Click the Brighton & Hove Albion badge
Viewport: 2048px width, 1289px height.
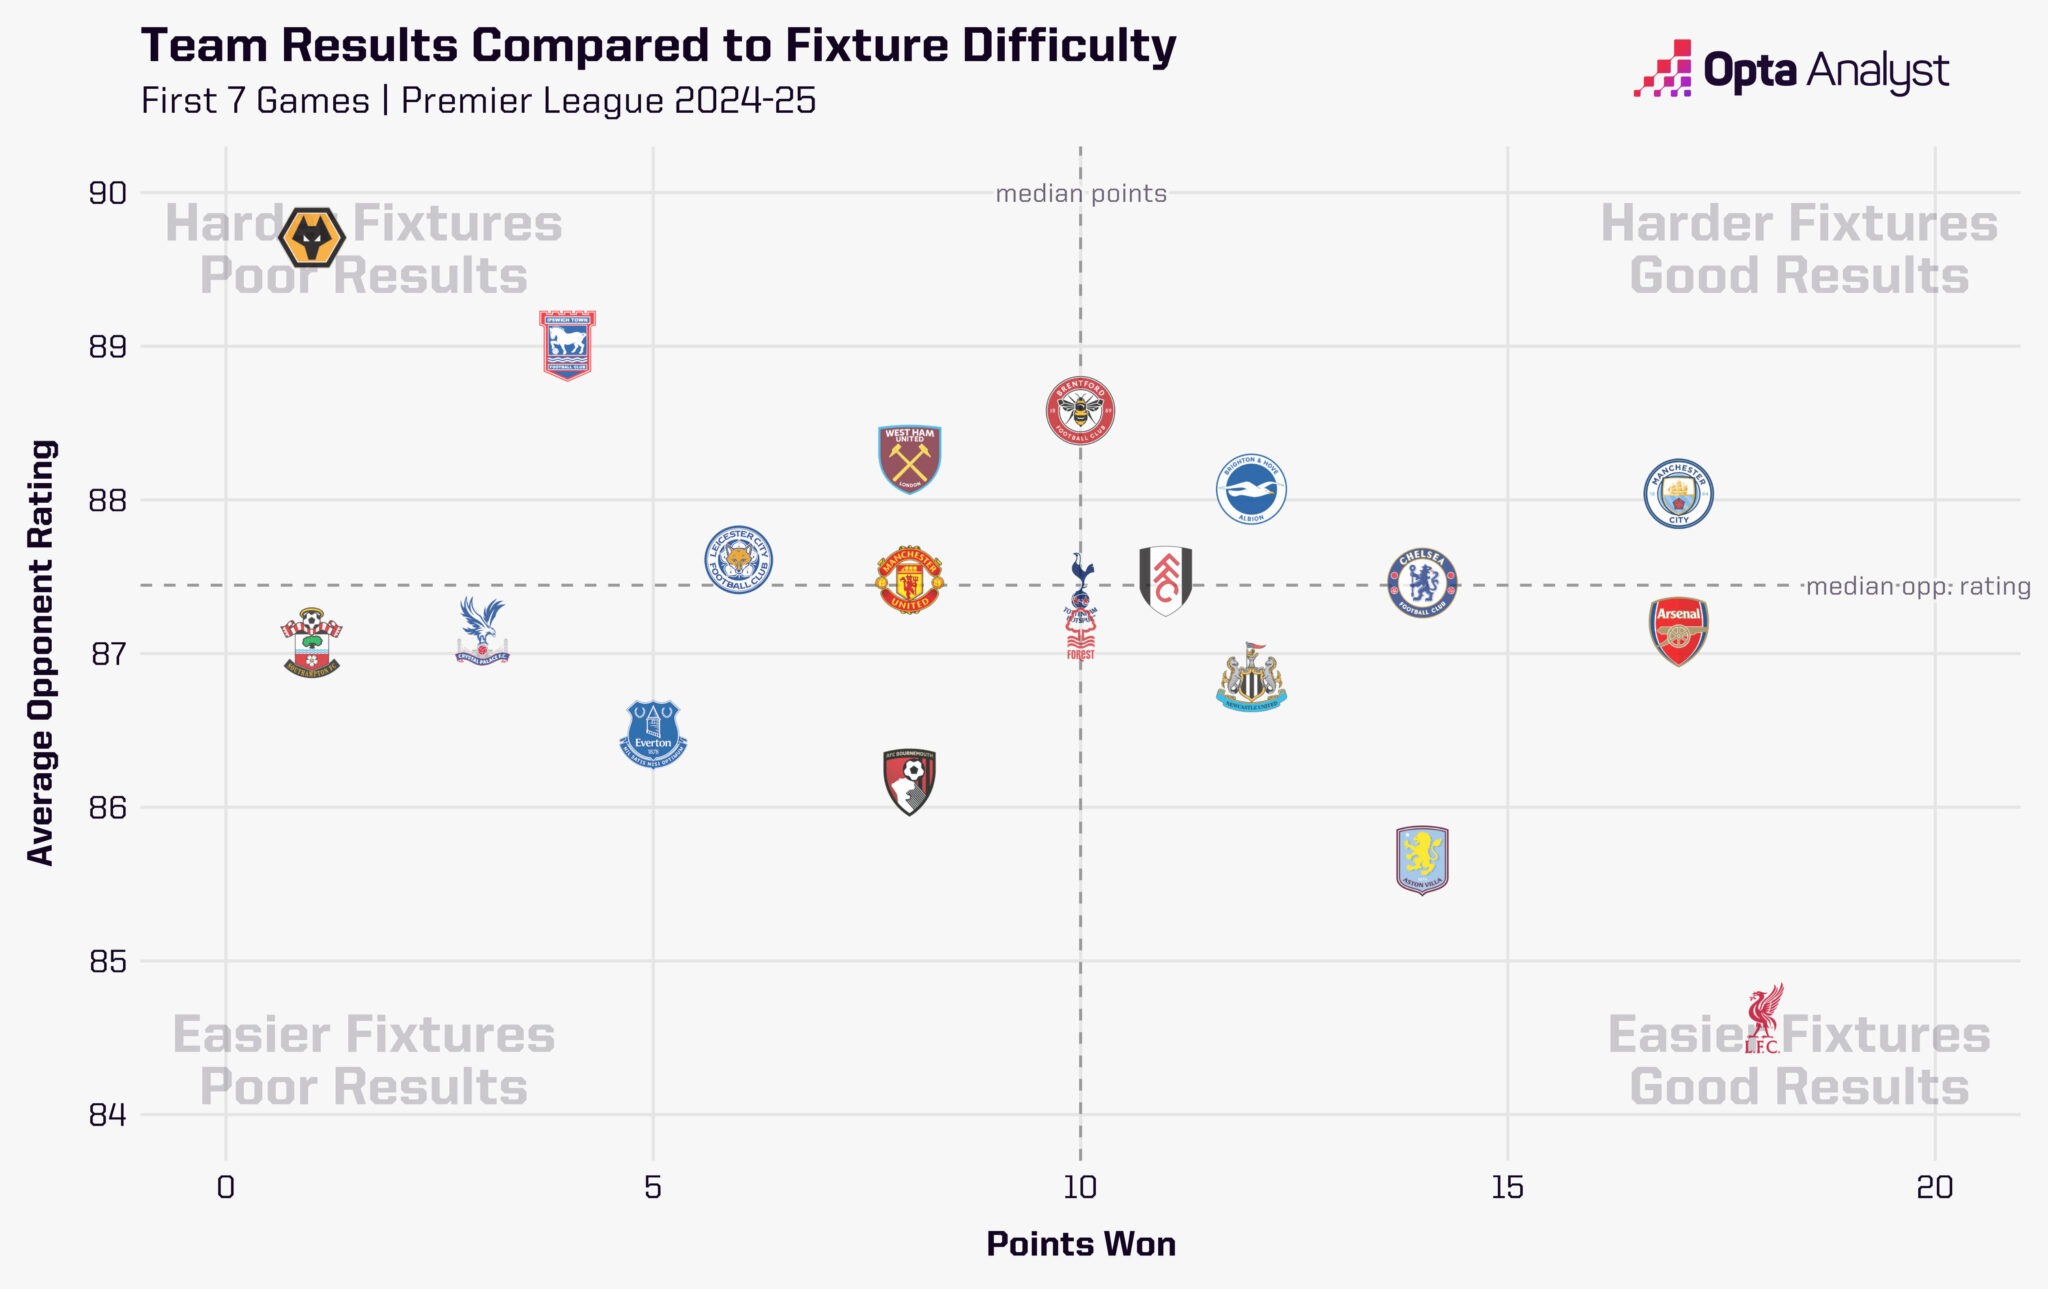click(1251, 489)
